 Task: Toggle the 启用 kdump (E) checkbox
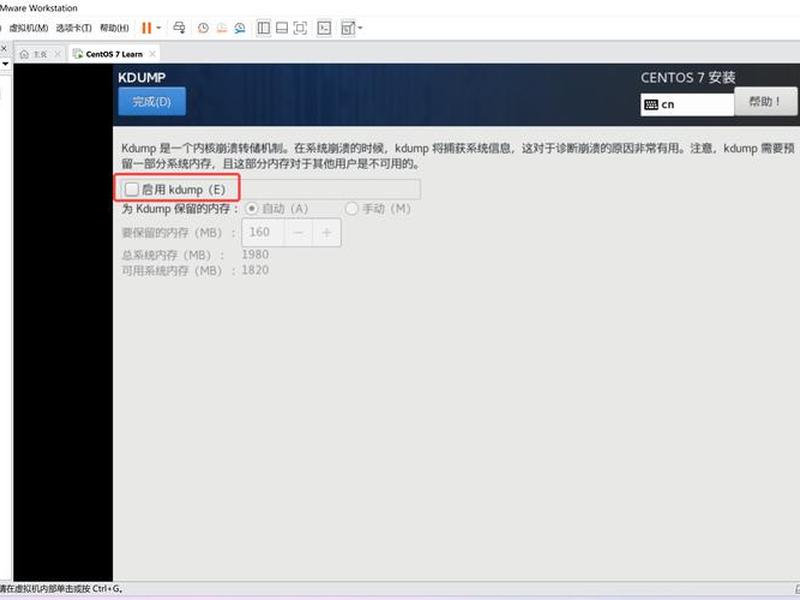[x=132, y=189]
